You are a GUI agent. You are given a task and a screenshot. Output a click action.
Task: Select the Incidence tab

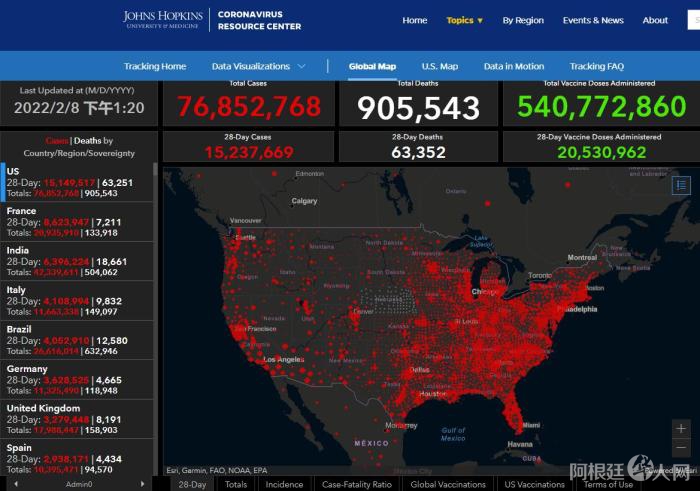tap(284, 484)
